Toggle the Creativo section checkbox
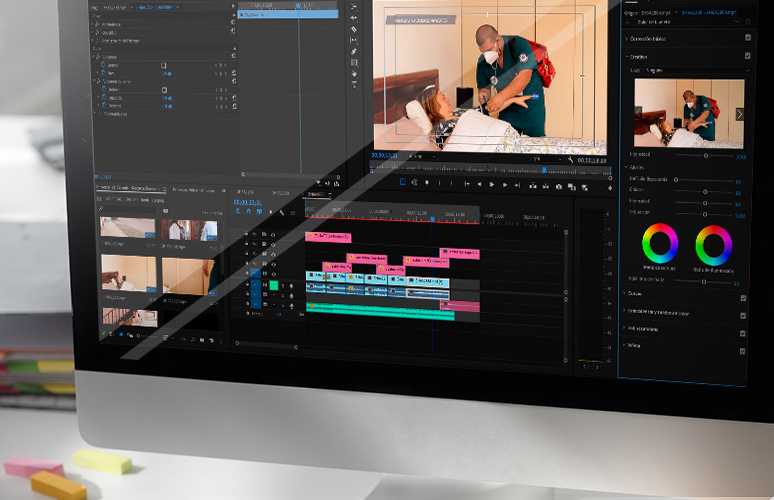774x500 pixels. pos(747,56)
